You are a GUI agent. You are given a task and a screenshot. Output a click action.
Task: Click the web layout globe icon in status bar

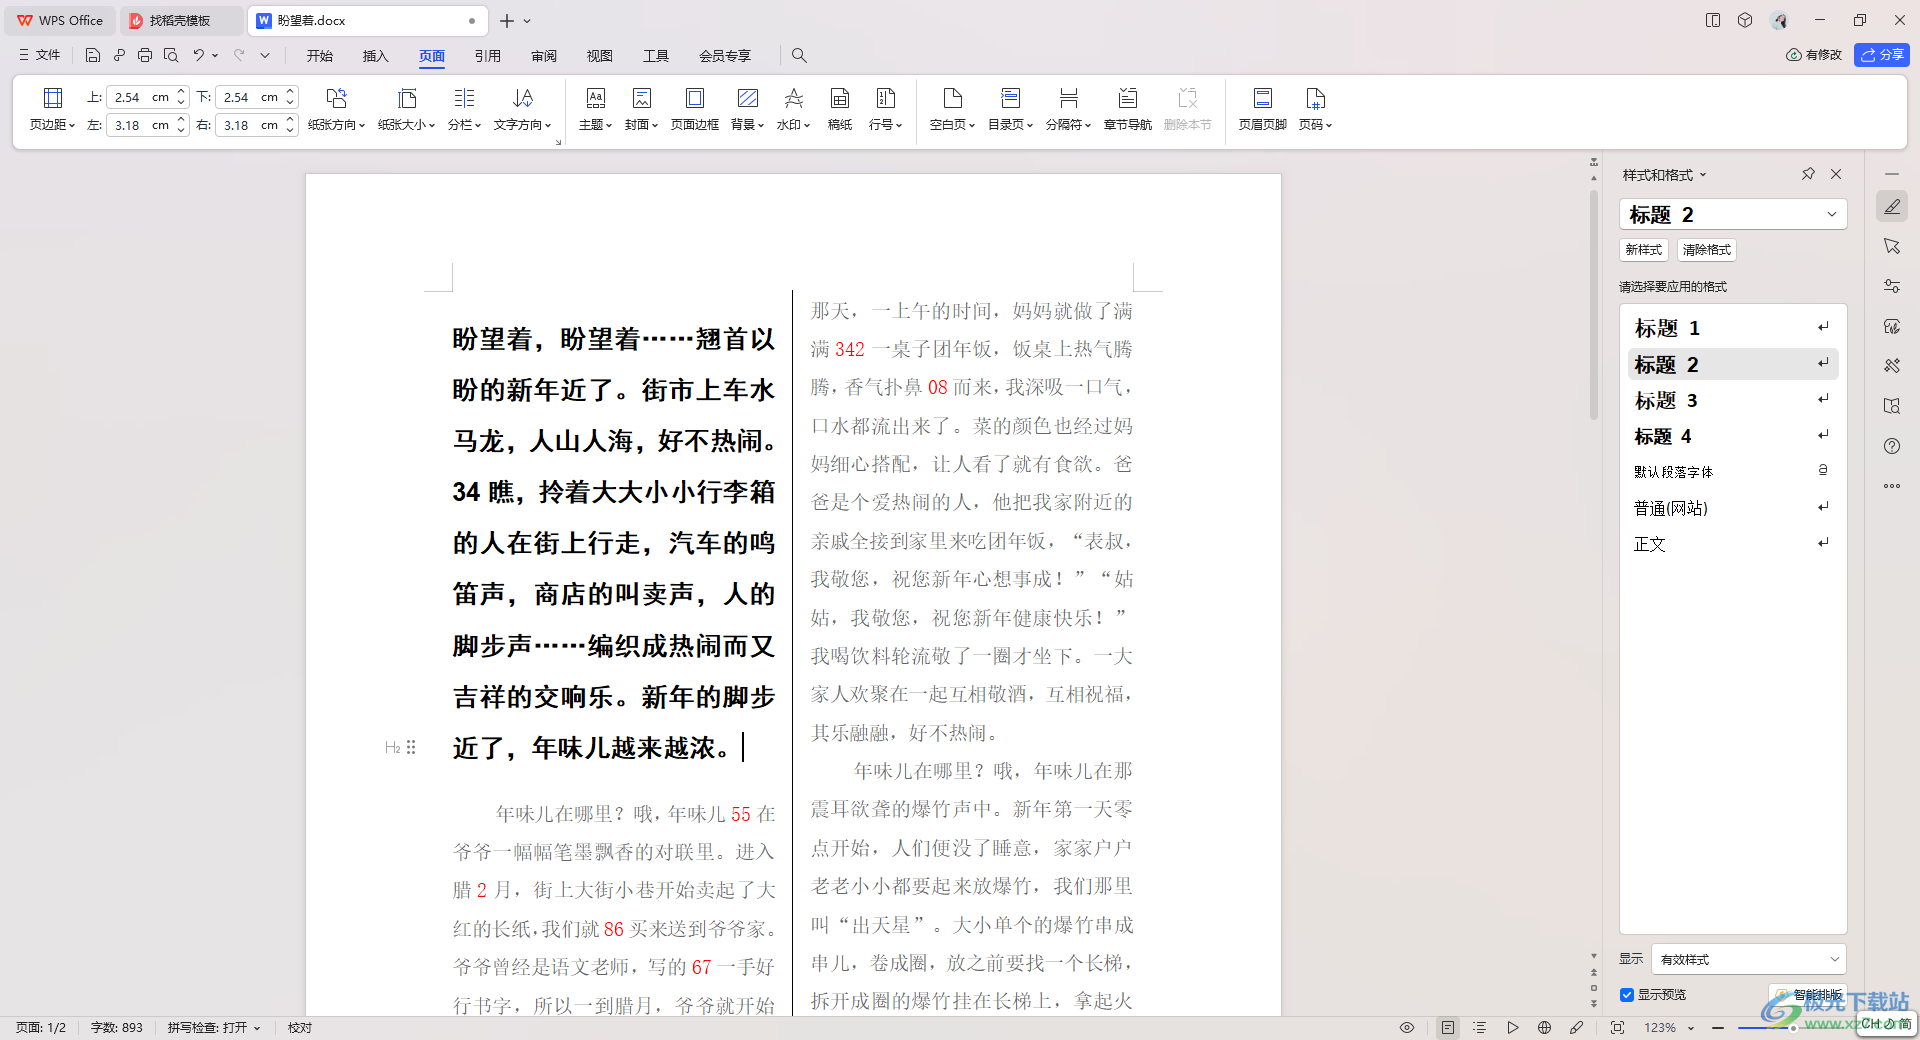pyautogui.click(x=1545, y=1027)
